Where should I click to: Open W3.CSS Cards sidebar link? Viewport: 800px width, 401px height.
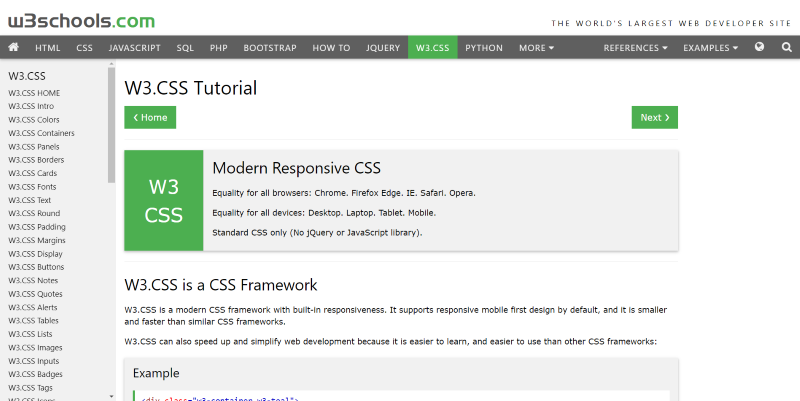tap(33, 173)
